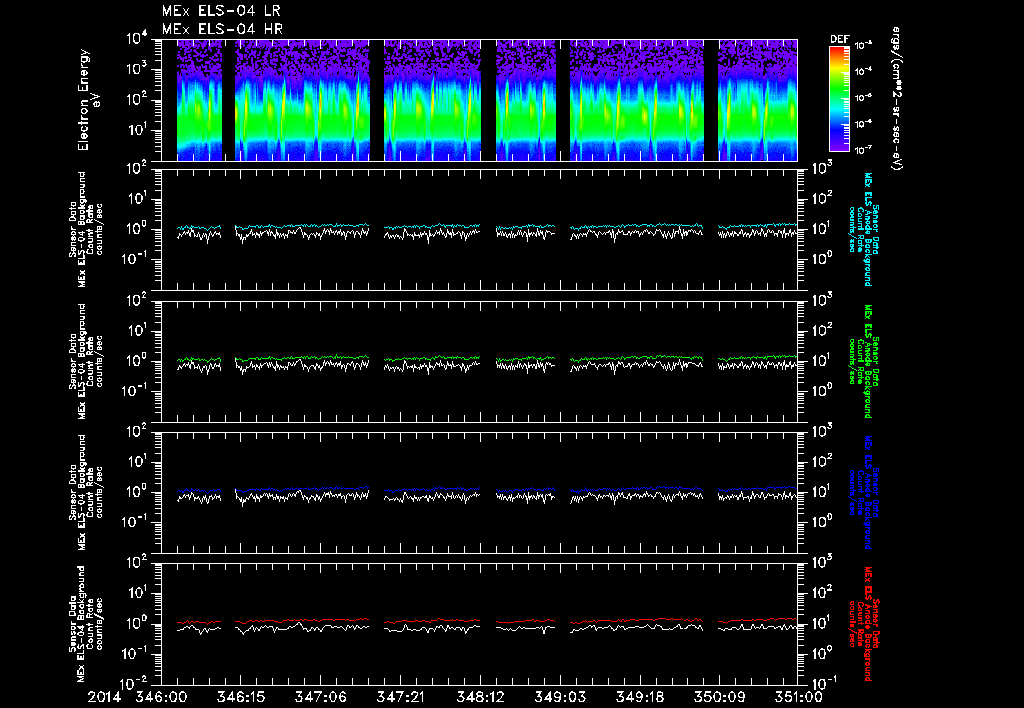Click the '347:06' time axis label
Screen dimensions: 1024x708
pos(321,697)
